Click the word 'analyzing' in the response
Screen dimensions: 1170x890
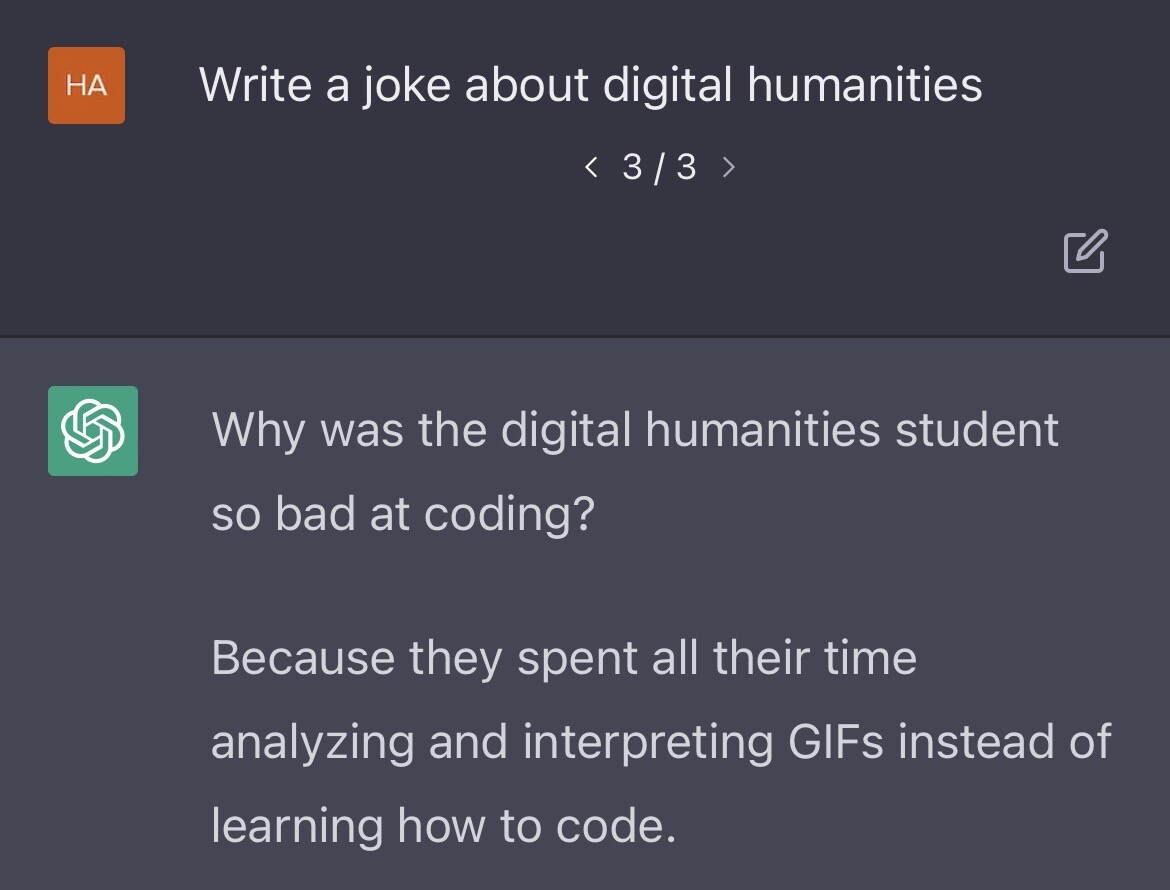313,742
